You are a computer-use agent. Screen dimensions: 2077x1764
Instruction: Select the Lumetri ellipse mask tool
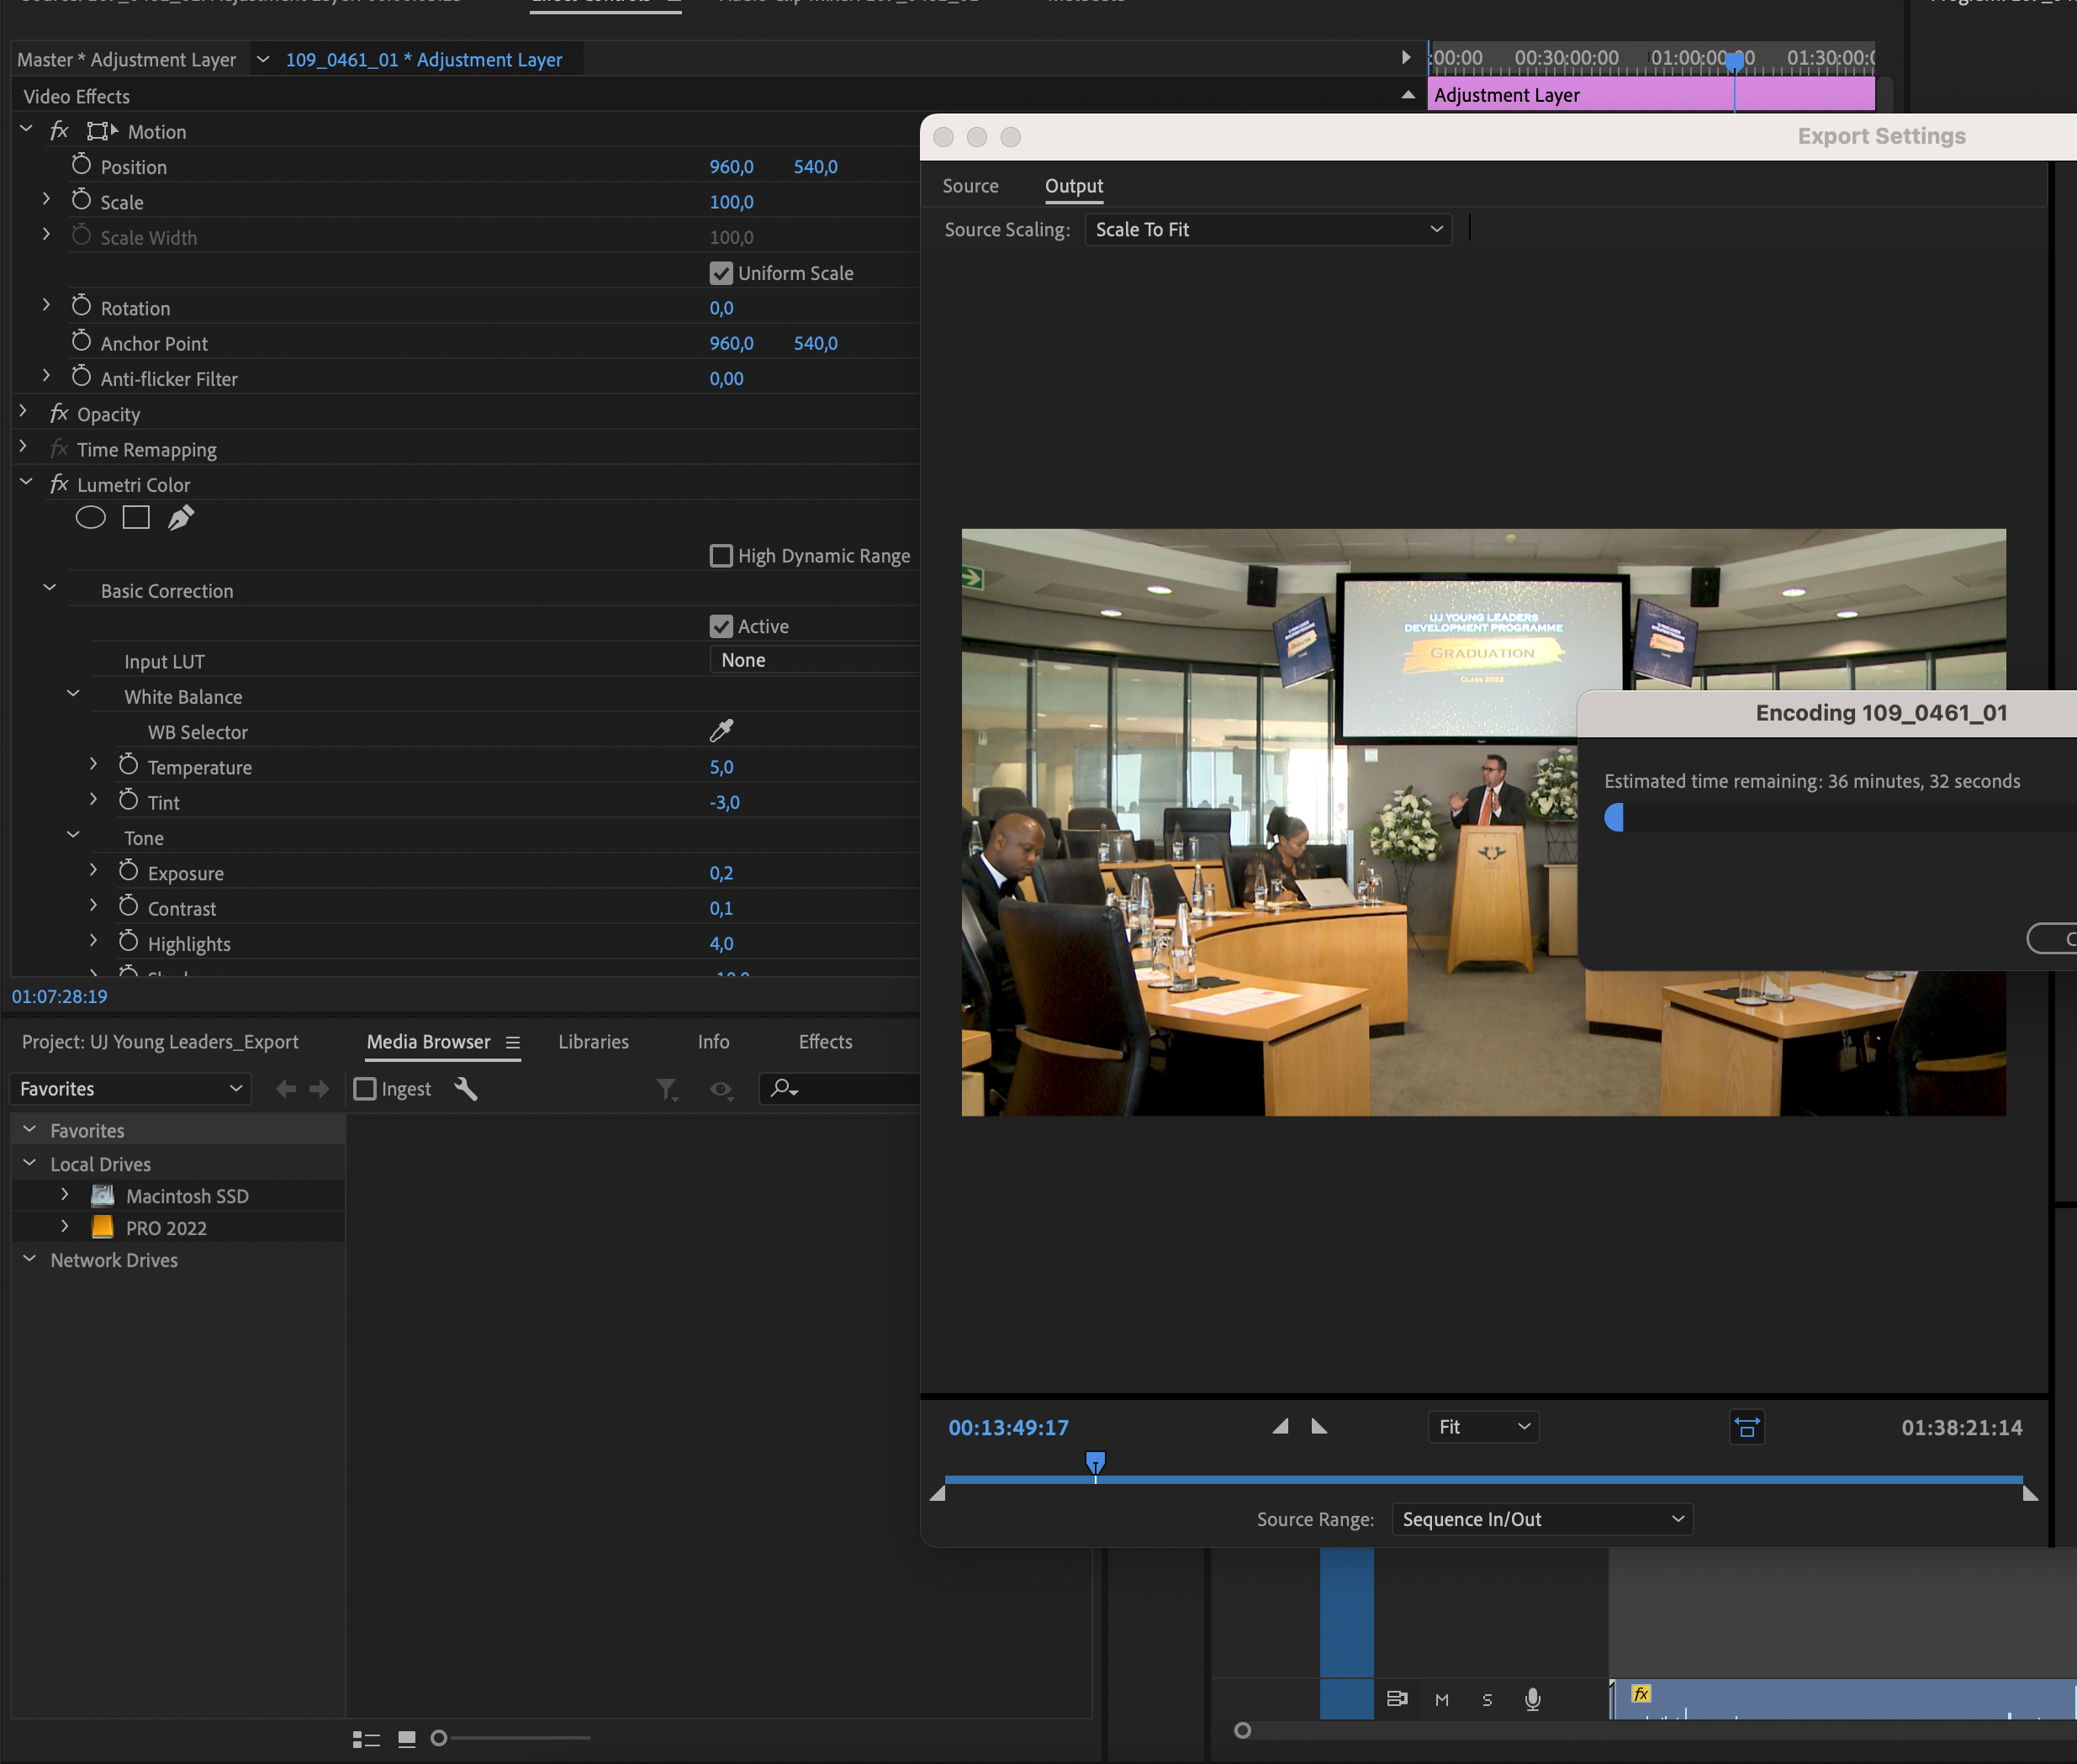point(90,518)
